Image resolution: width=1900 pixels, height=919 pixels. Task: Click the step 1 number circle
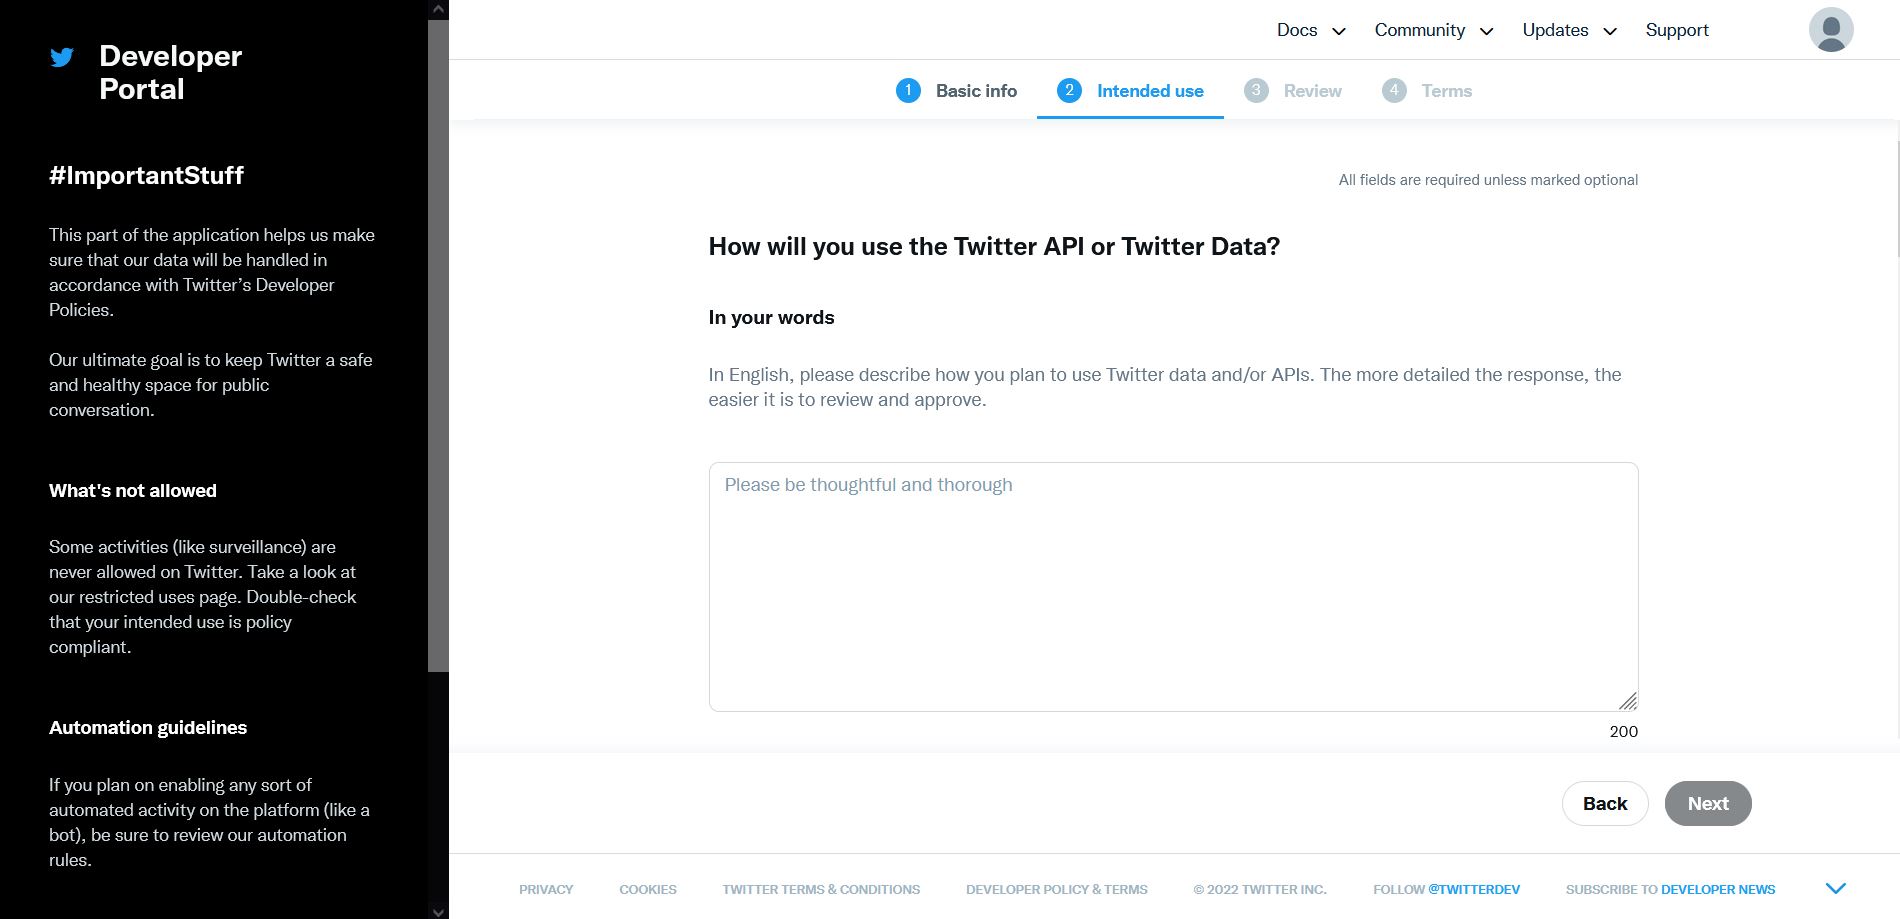908,91
